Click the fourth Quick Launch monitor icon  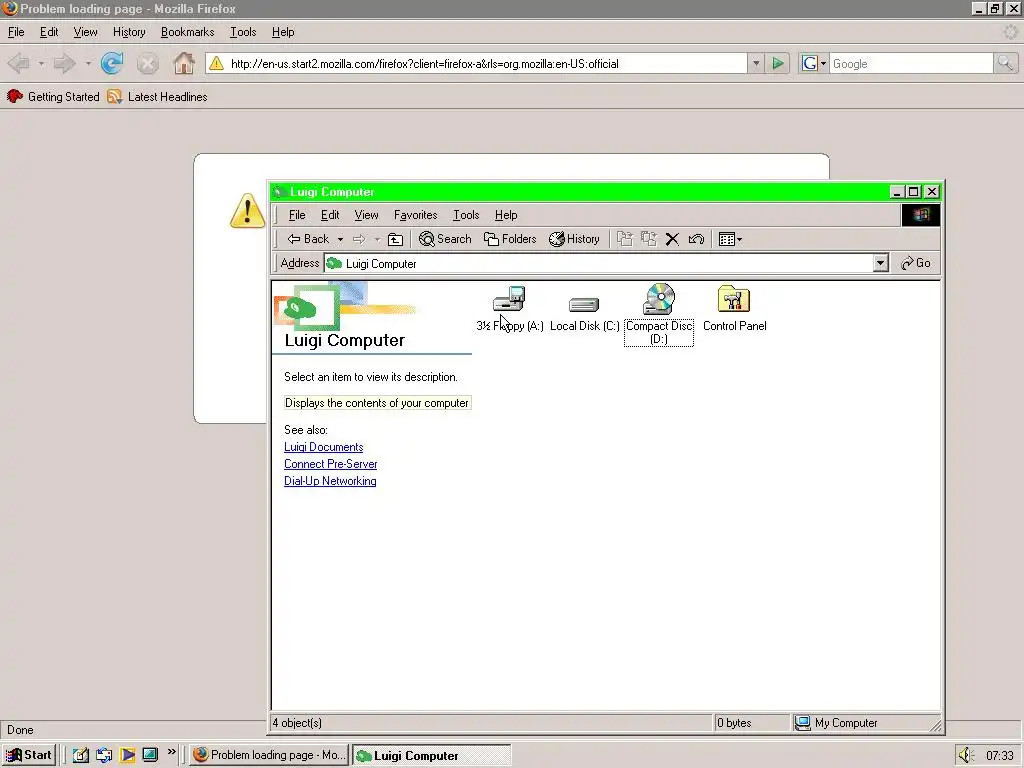click(150, 755)
